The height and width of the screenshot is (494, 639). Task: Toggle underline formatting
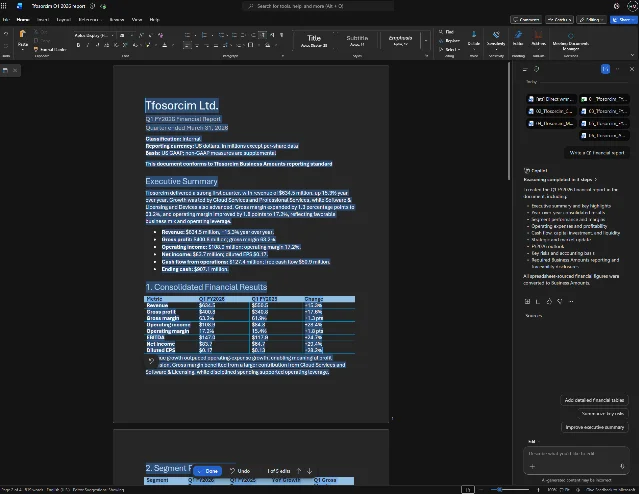97,45
